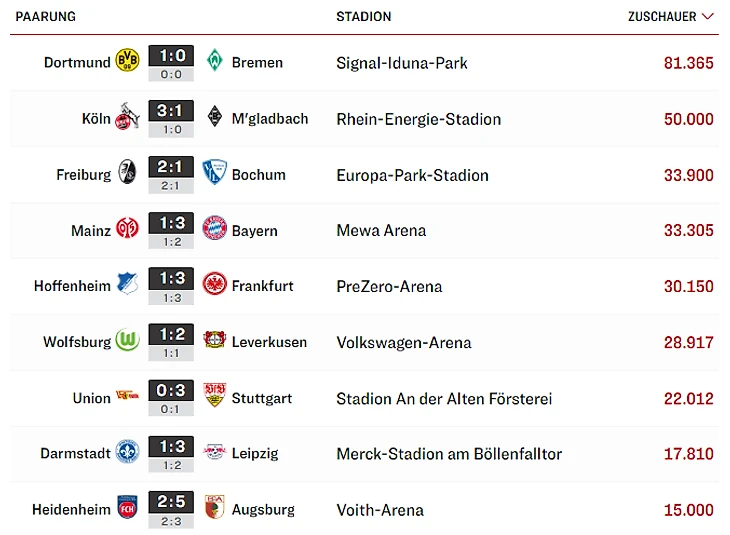Open the Heidenheim vs Augsburg 2:5 result
Screen dimensions: 730x535
(171, 503)
